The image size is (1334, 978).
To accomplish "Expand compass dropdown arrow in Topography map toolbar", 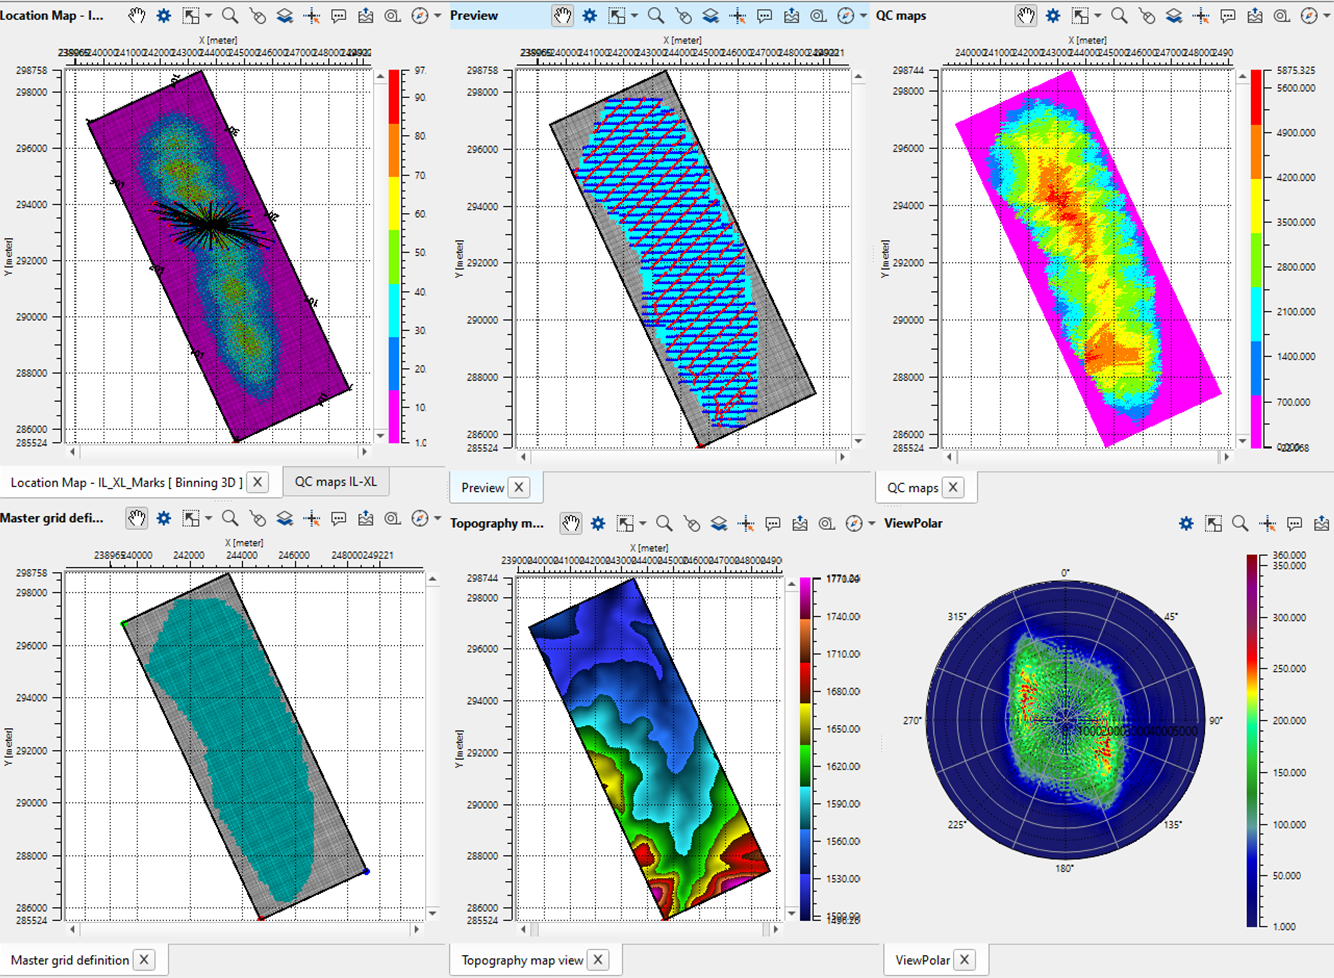I will tap(871, 523).
